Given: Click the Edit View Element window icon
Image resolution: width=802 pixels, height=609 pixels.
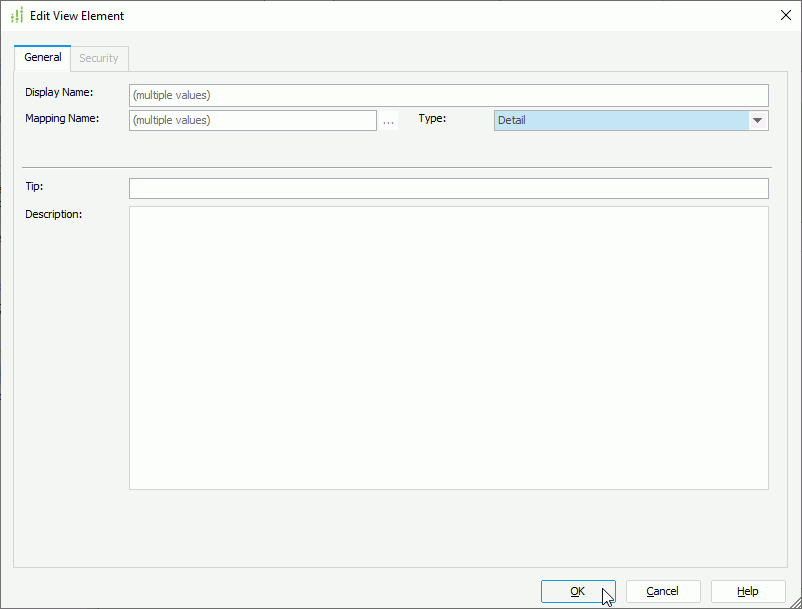Looking at the screenshot, I should (17, 15).
